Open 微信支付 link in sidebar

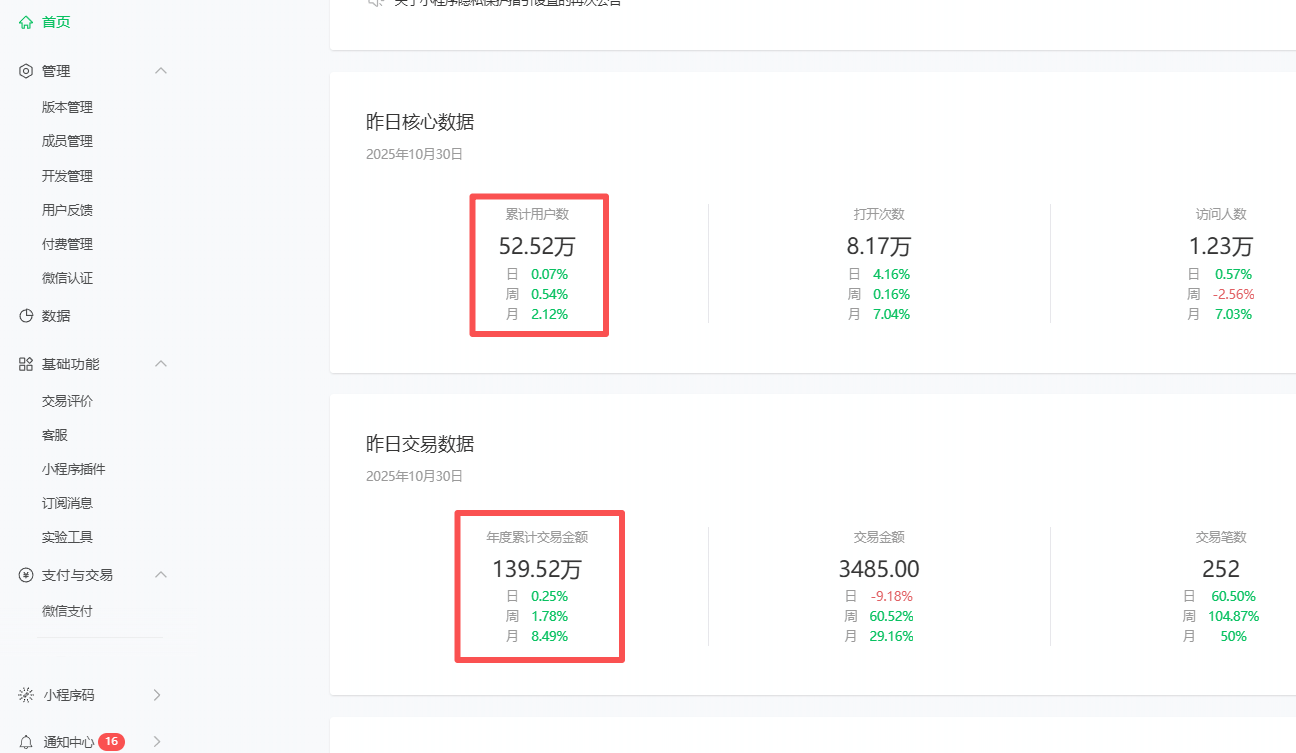(67, 611)
